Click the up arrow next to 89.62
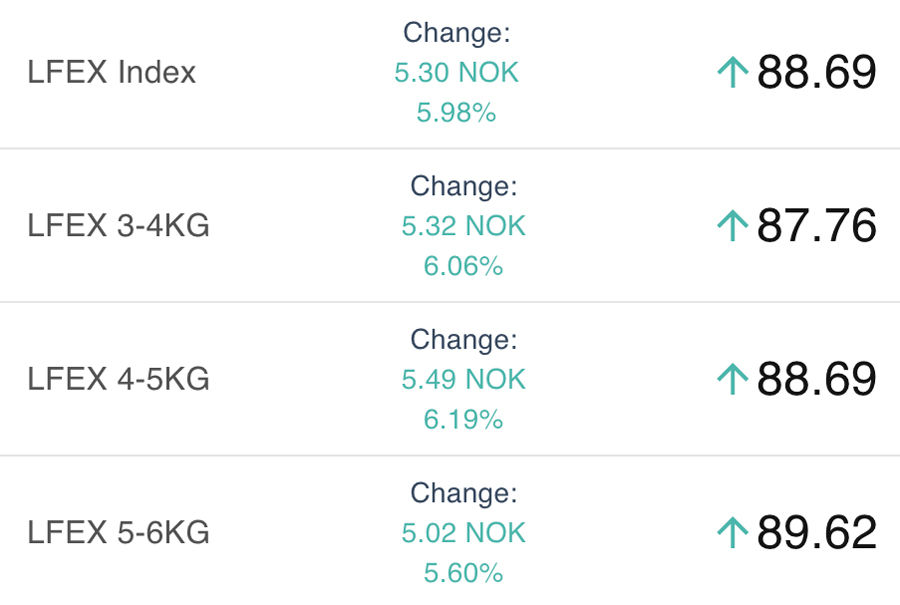Screen dimensions: 900x605 pyautogui.click(x=733, y=533)
